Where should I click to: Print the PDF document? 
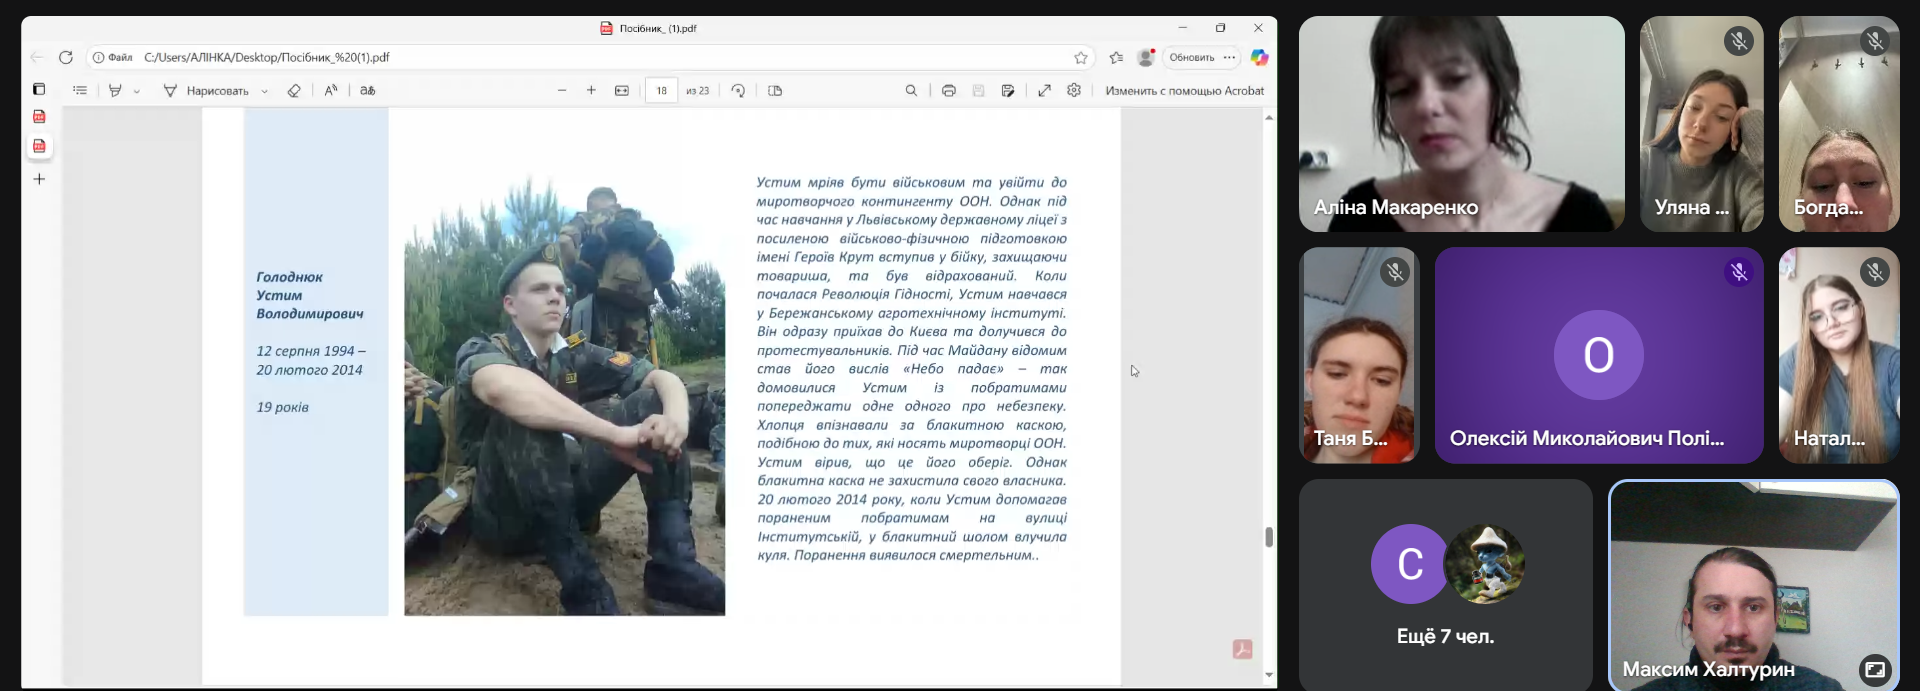tap(949, 91)
